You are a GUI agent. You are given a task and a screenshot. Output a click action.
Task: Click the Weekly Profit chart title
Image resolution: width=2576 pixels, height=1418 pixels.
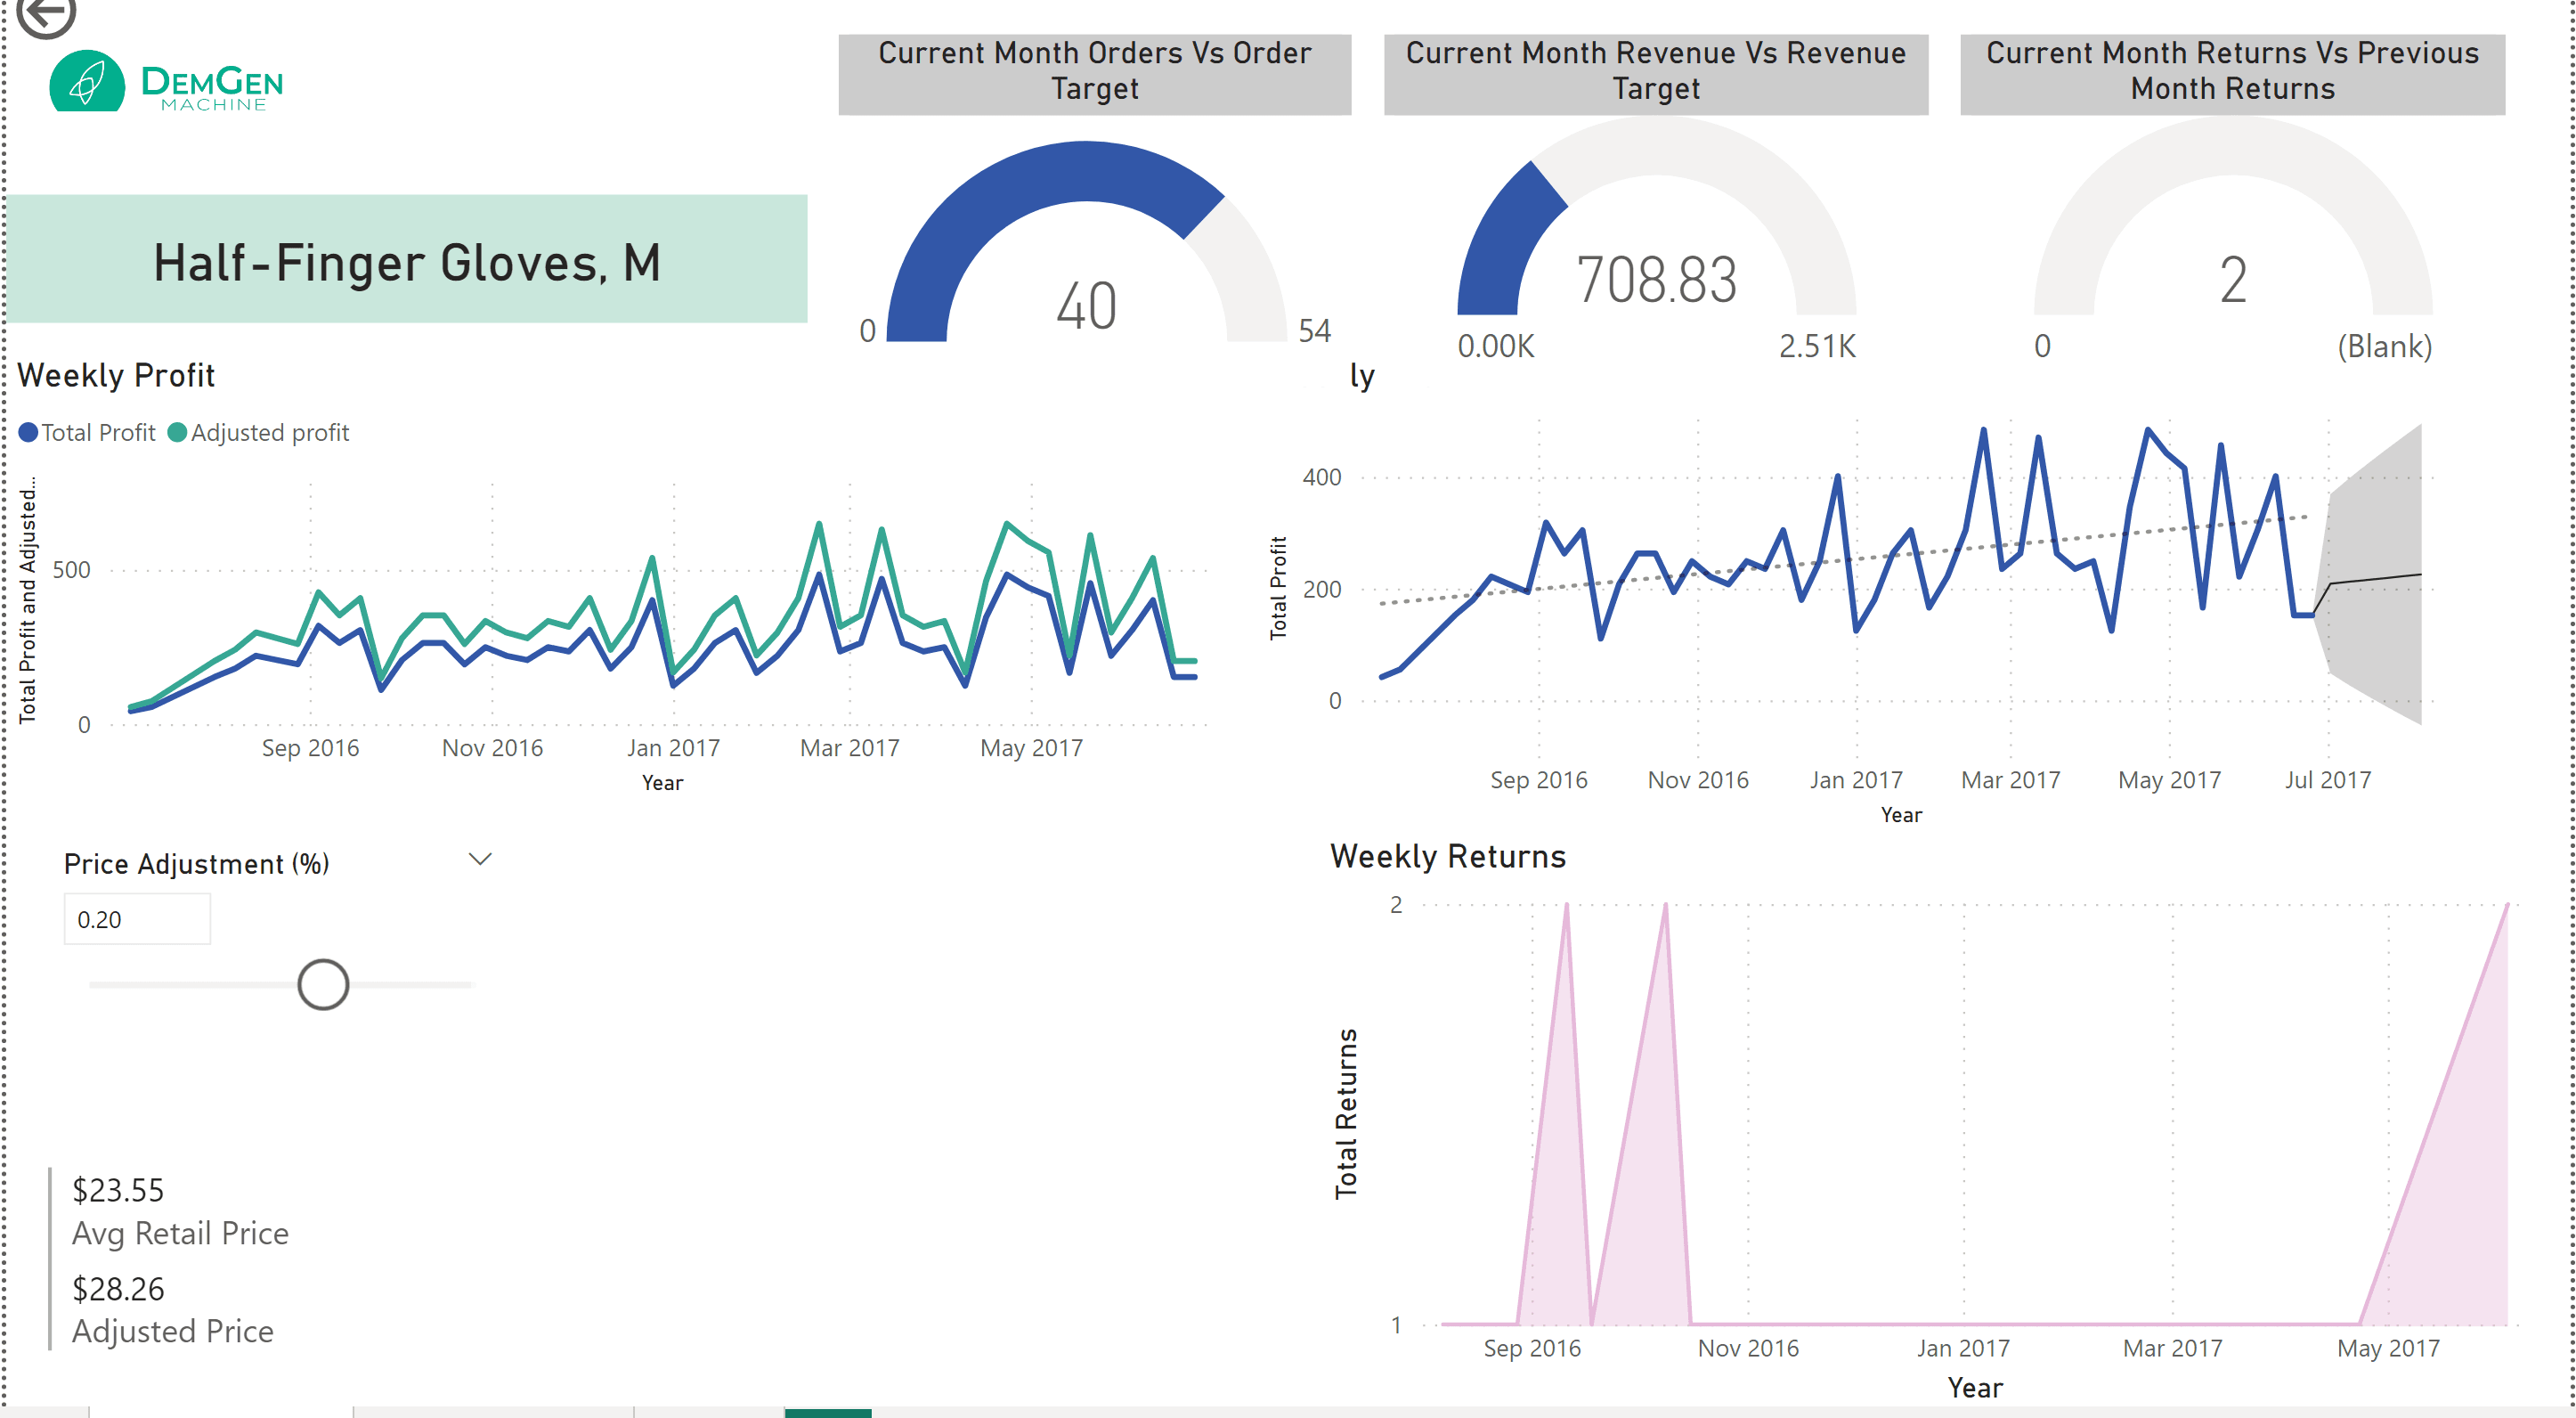[116, 375]
